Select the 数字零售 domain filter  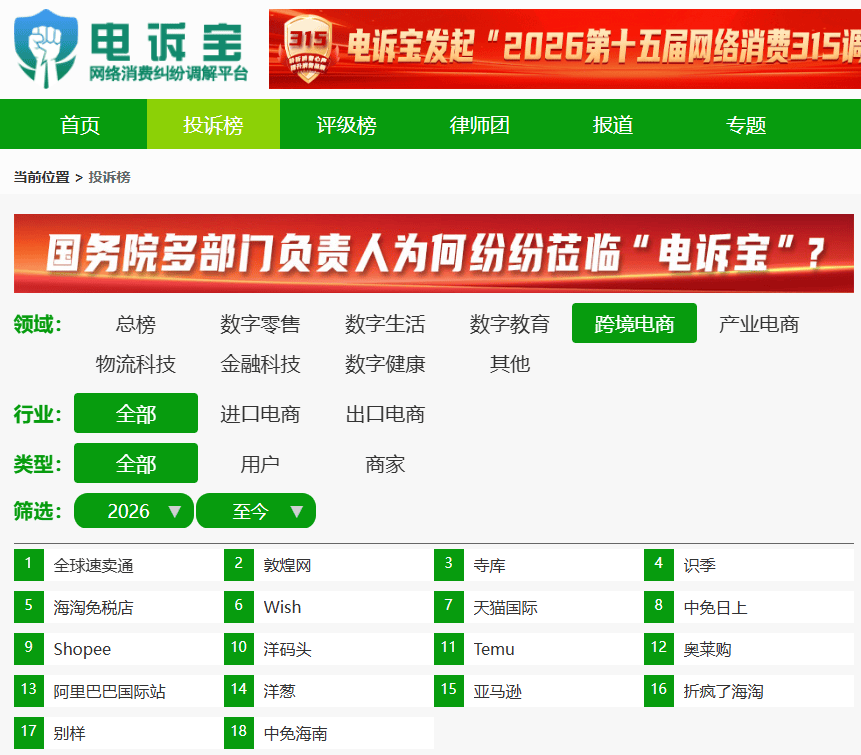[260, 323]
